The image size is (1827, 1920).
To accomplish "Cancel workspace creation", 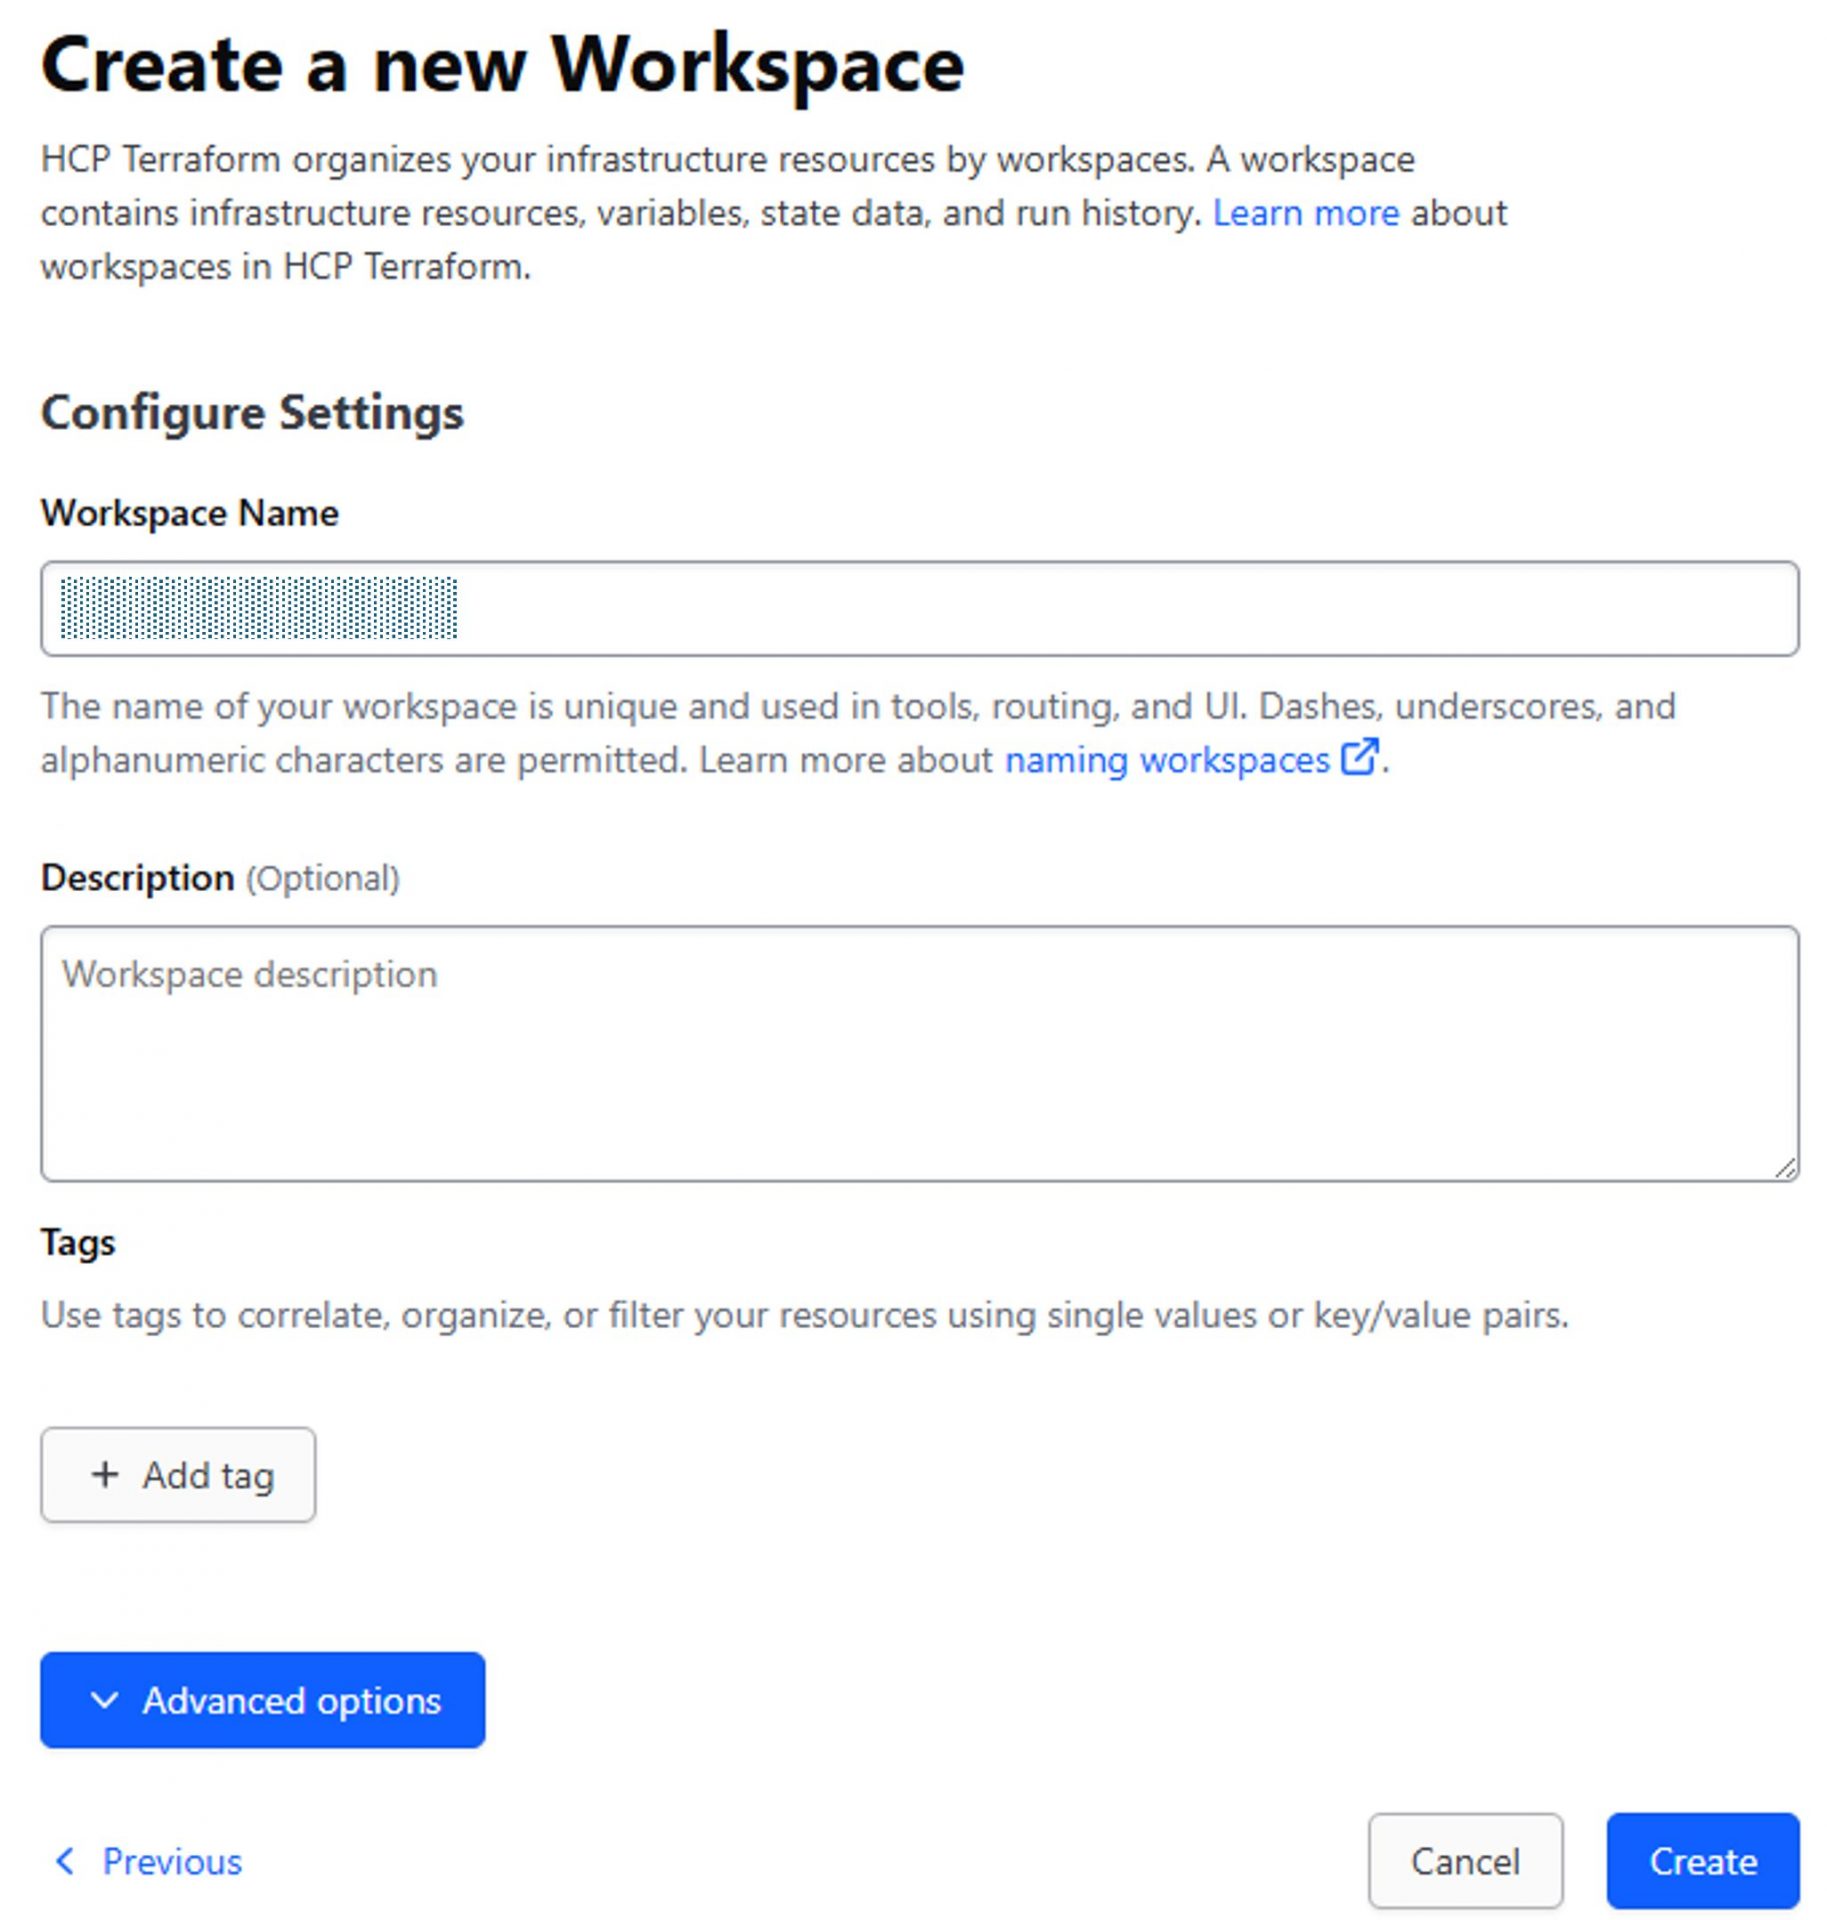I will (1464, 1861).
